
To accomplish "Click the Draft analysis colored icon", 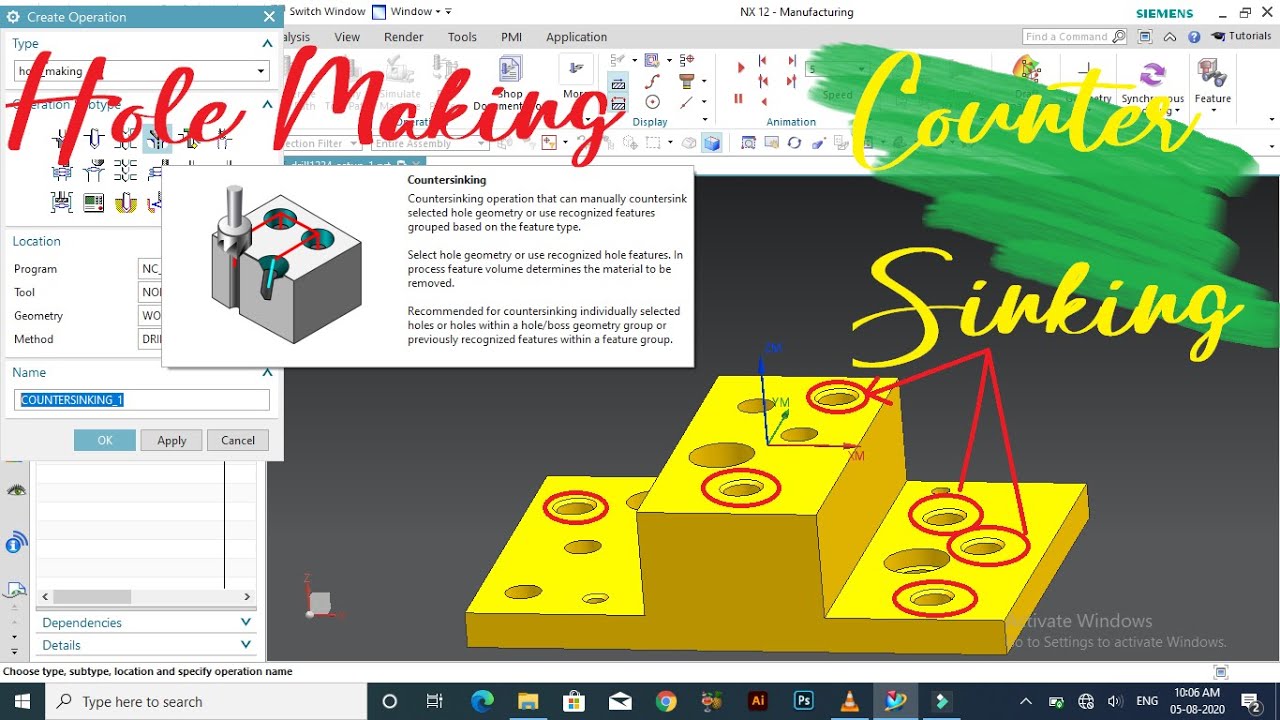I will tap(1026, 70).
